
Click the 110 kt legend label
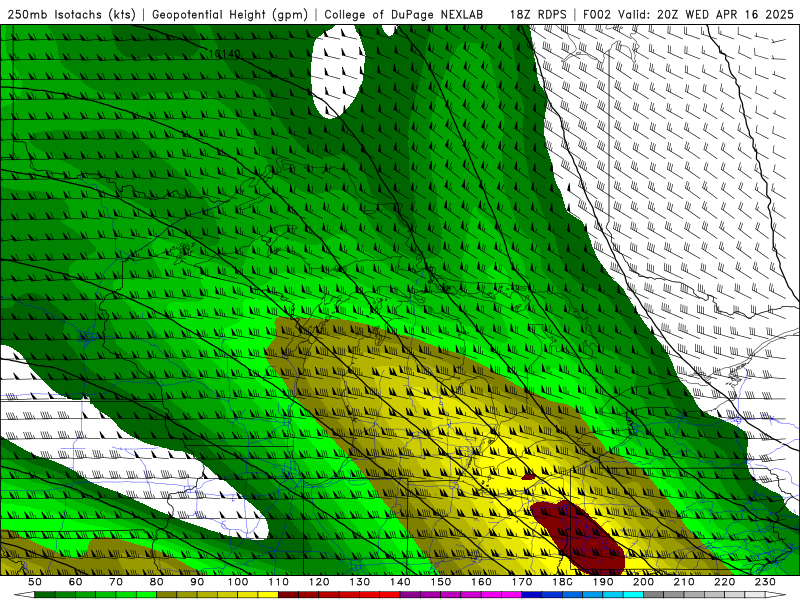(x=279, y=582)
